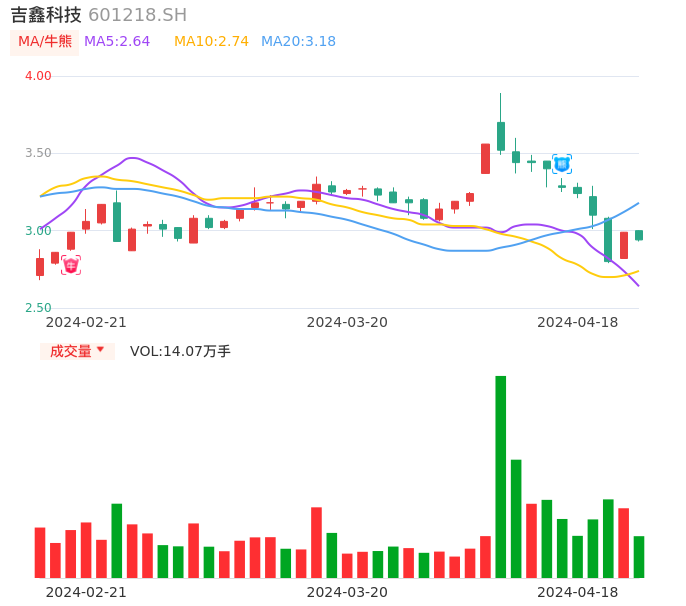Click the red bull (牛) marker icon
This screenshot has height=606, width=686.
(x=71, y=265)
